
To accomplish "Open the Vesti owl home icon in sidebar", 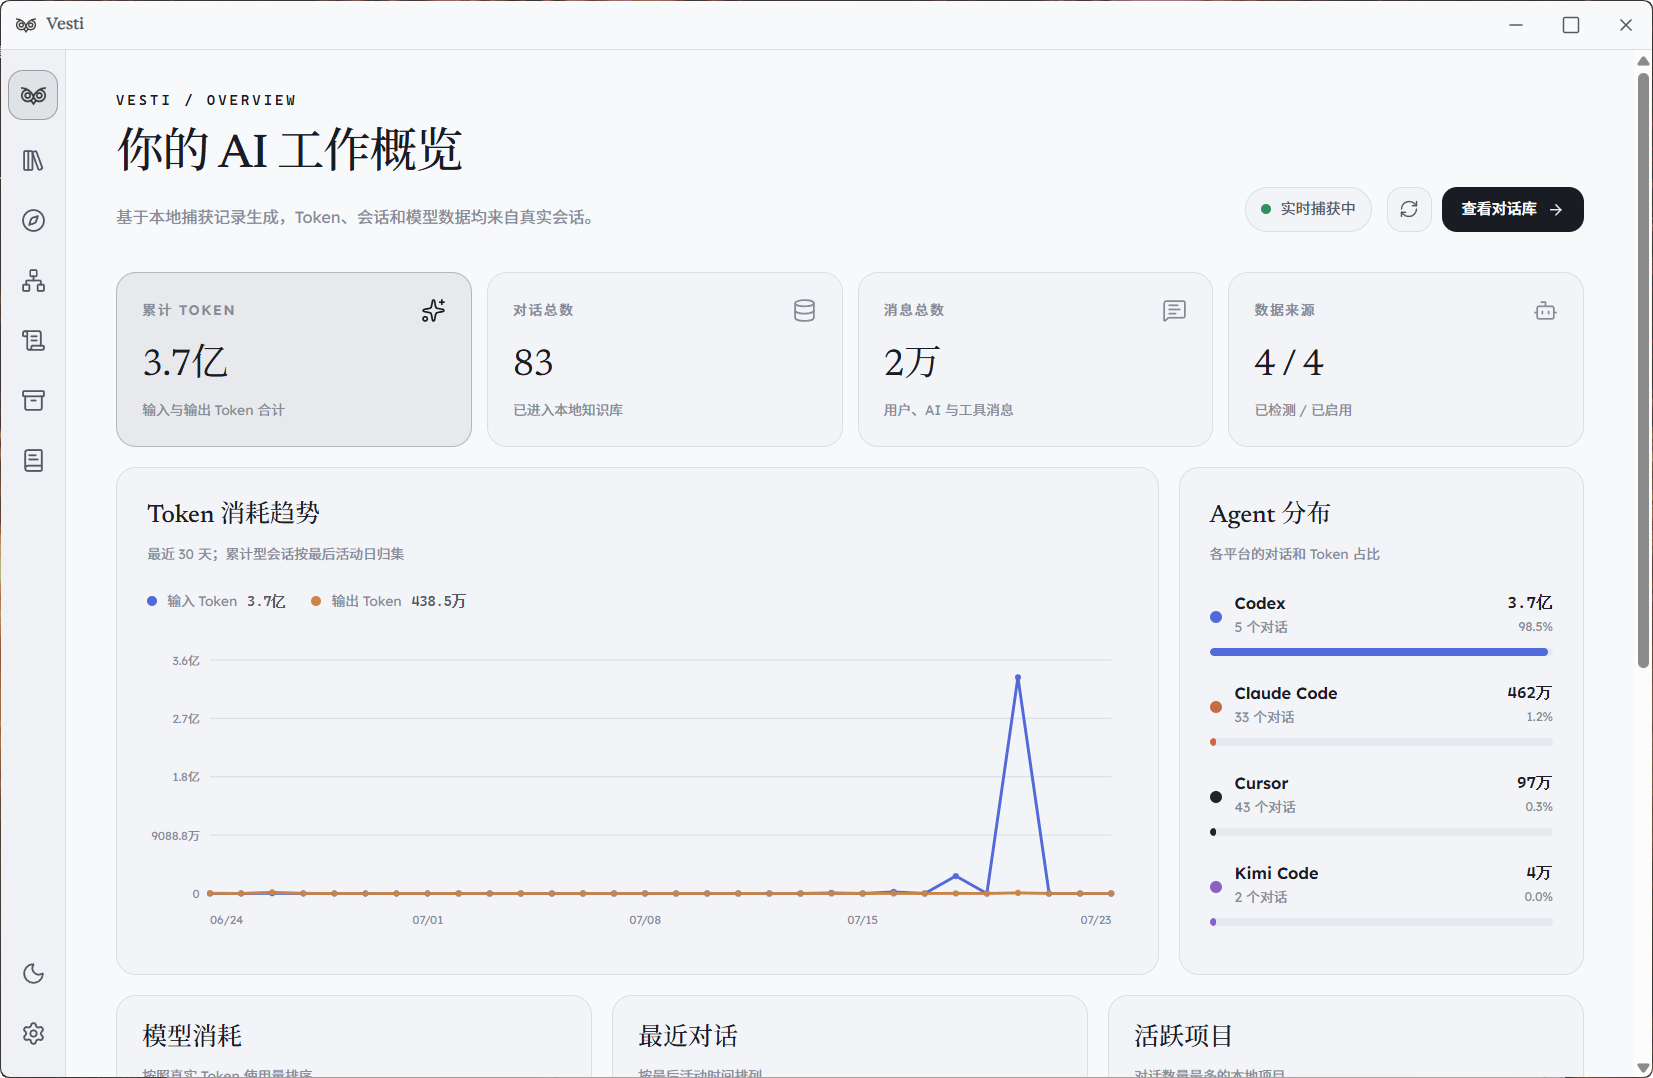I will 33,96.
